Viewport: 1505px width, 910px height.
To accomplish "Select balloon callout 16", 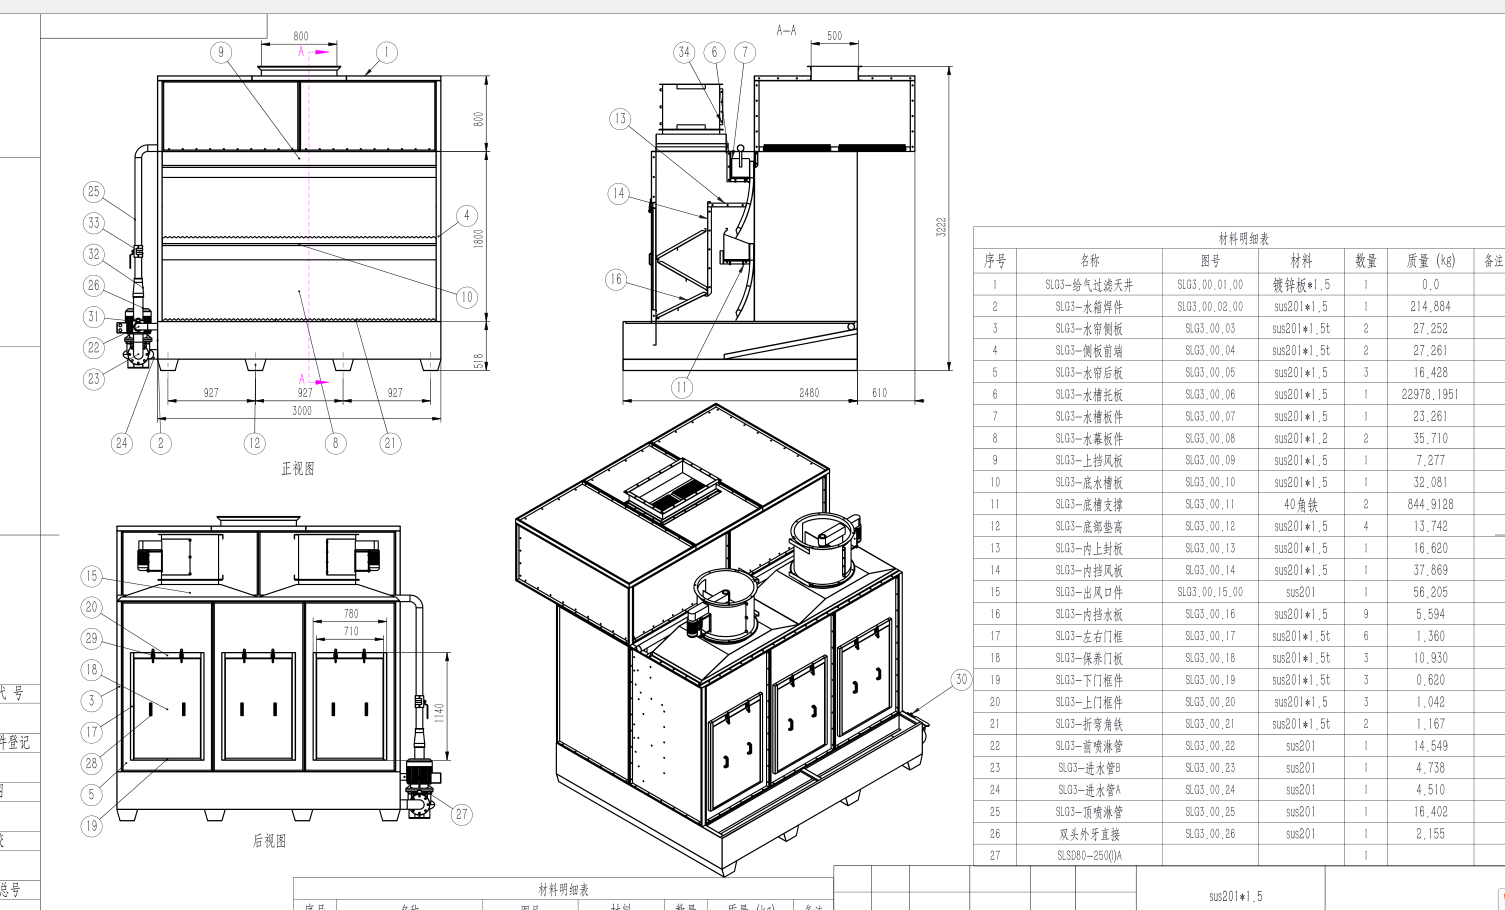I will [x=616, y=280].
